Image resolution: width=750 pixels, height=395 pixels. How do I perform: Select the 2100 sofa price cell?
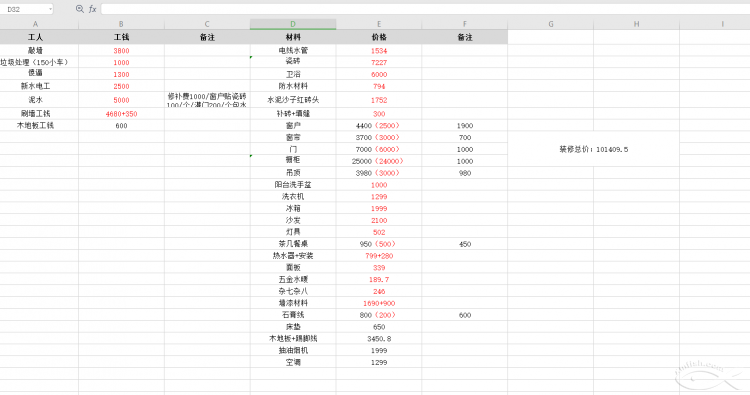(379, 220)
